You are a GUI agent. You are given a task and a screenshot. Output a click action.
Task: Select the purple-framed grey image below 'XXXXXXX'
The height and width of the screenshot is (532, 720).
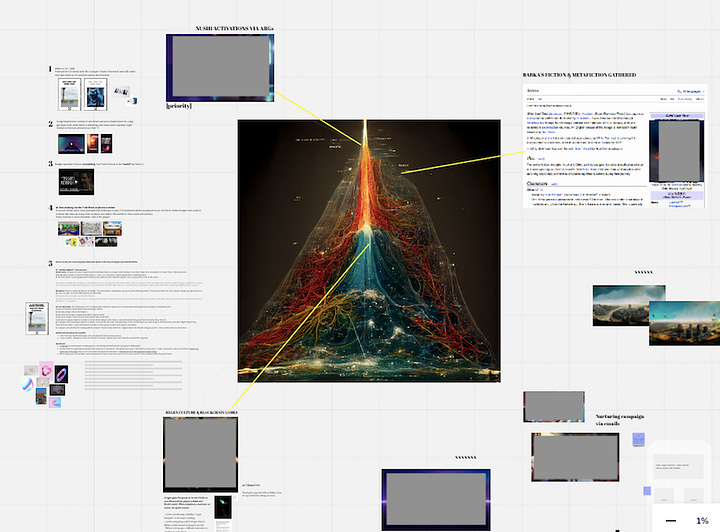(x=436, y=499)
